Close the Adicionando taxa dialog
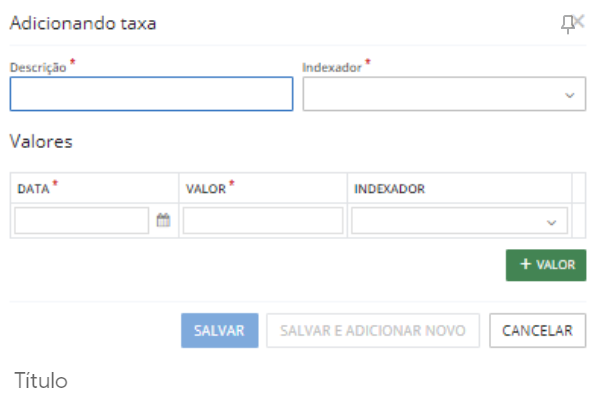The height and width of the screenshot is (413, 594). tap(580, 20)
